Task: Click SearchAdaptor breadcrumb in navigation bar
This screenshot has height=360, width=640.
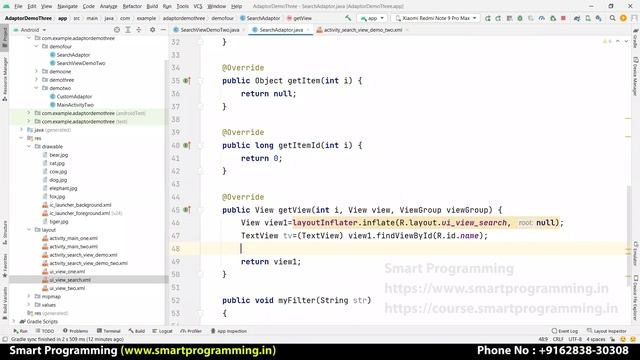Action: coord(260,18)
